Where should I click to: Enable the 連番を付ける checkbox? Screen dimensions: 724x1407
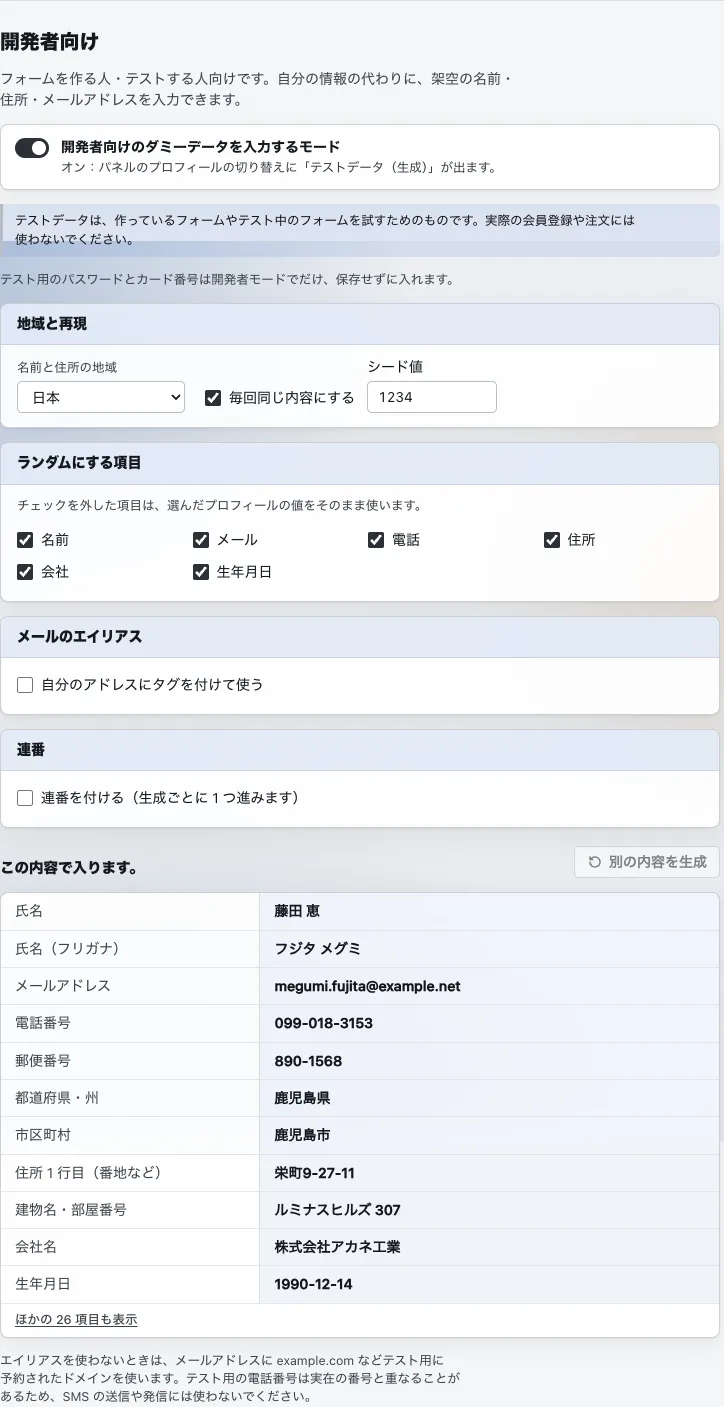click(25, 798)
